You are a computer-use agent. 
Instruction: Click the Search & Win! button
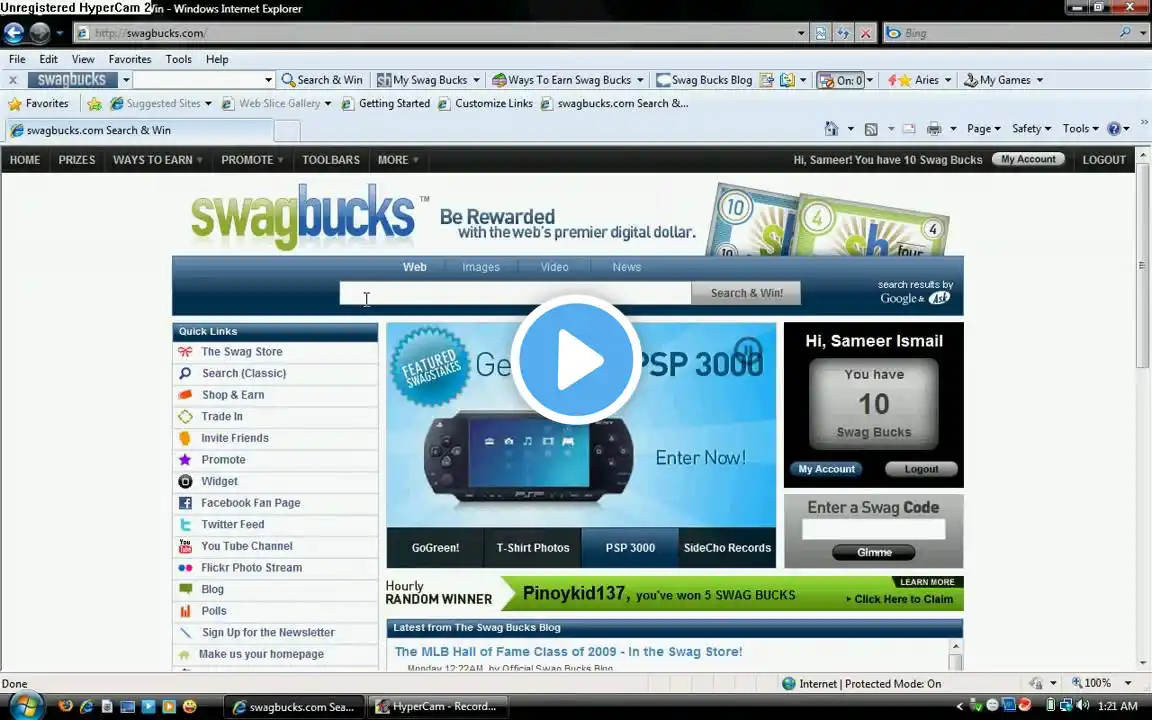pyautogui.click(x=746, y=293)
